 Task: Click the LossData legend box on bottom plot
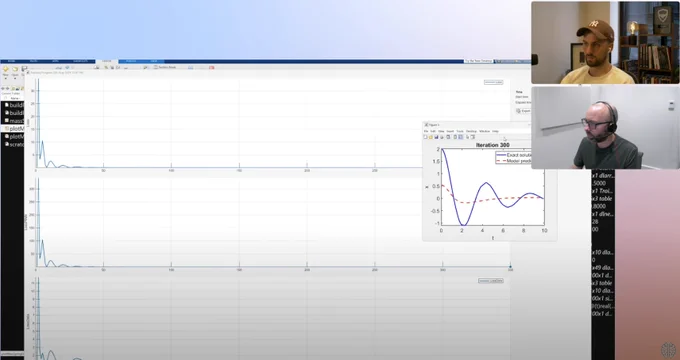pyautogui.click(x=491, y=281)
